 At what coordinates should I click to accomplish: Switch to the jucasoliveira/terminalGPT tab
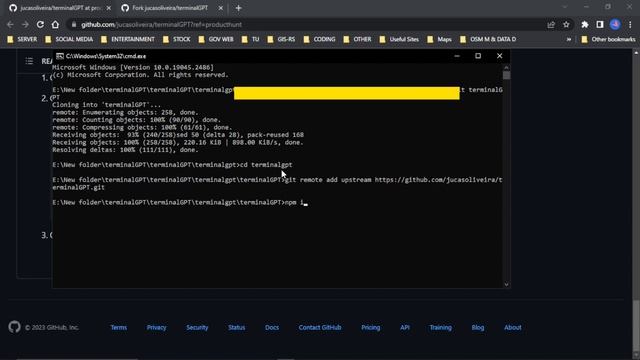(x=60, y=8)
